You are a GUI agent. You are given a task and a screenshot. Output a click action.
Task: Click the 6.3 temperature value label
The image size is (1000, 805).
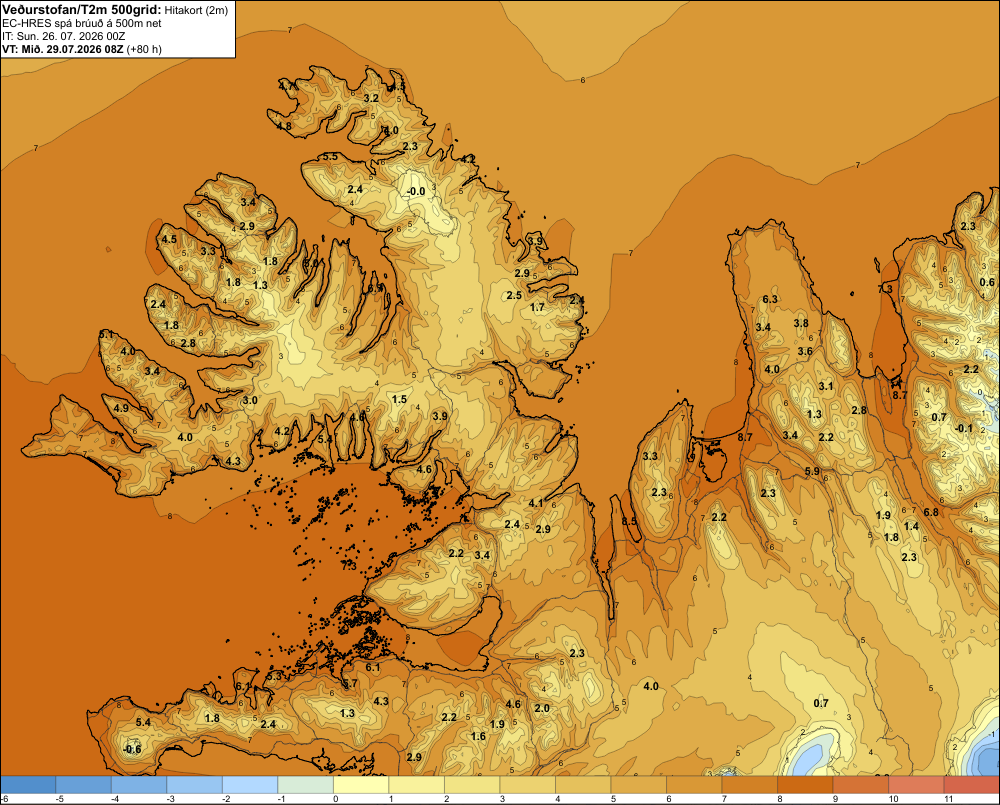pyautogui.click(x=770, y=299)
